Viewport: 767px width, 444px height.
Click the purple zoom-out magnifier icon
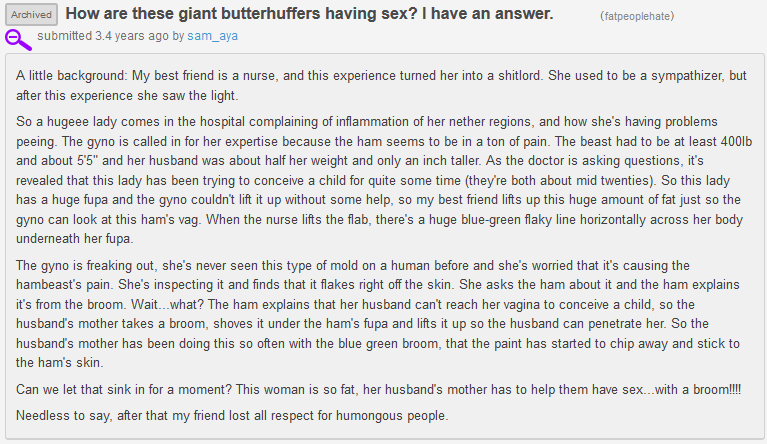[18, 40]
